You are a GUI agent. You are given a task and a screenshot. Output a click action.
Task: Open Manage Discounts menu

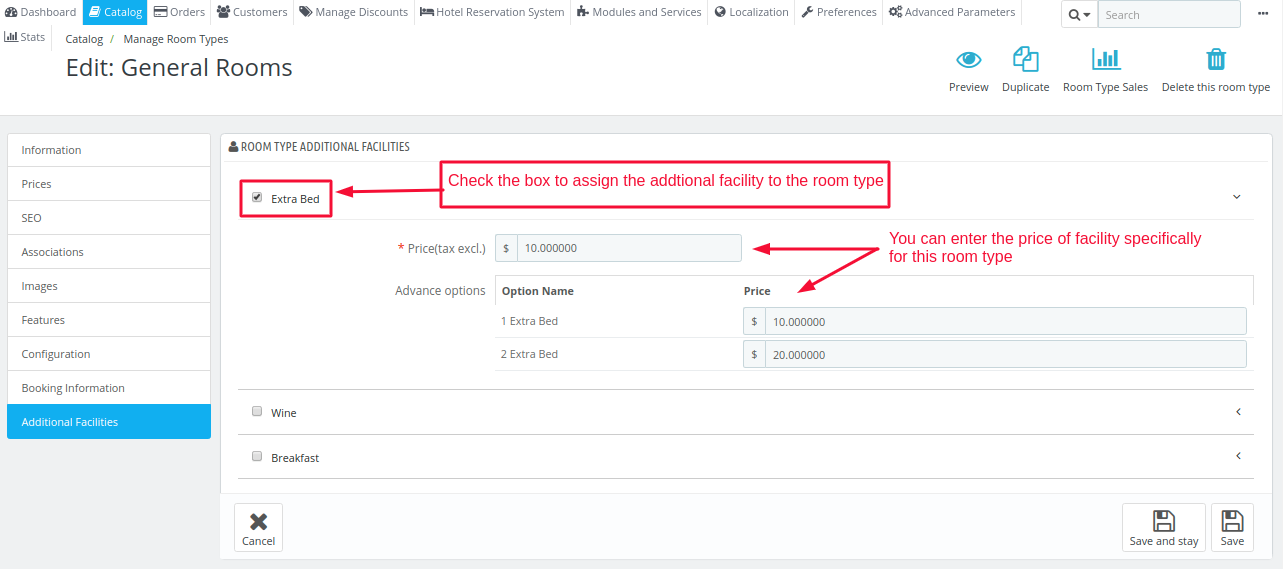point(353,12)
